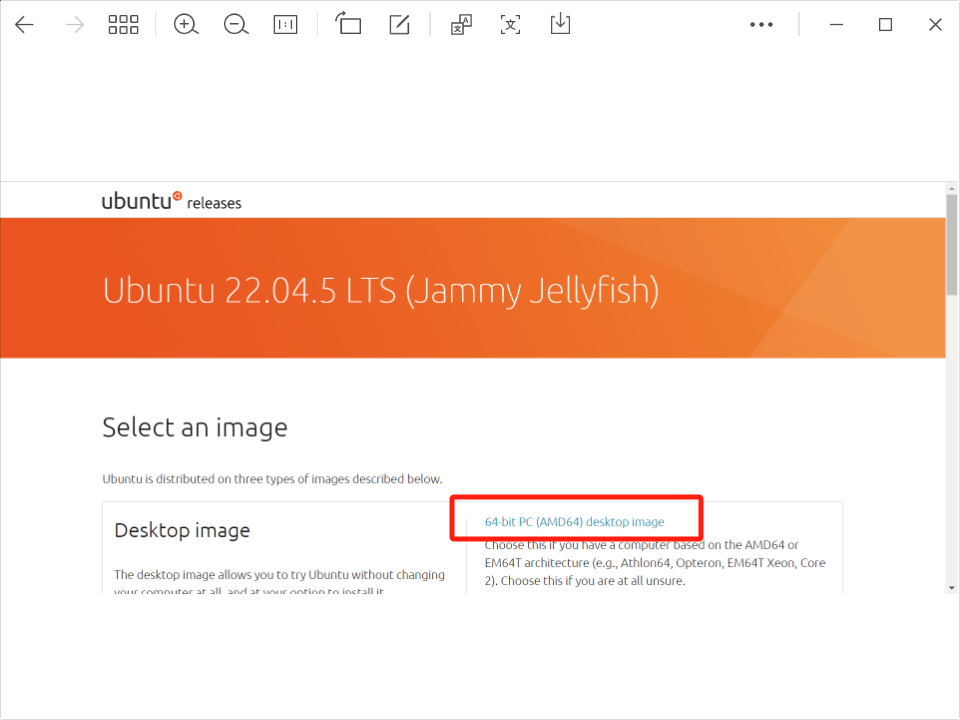
Task: Maximize the image viewer window
Action: point(885,24)
